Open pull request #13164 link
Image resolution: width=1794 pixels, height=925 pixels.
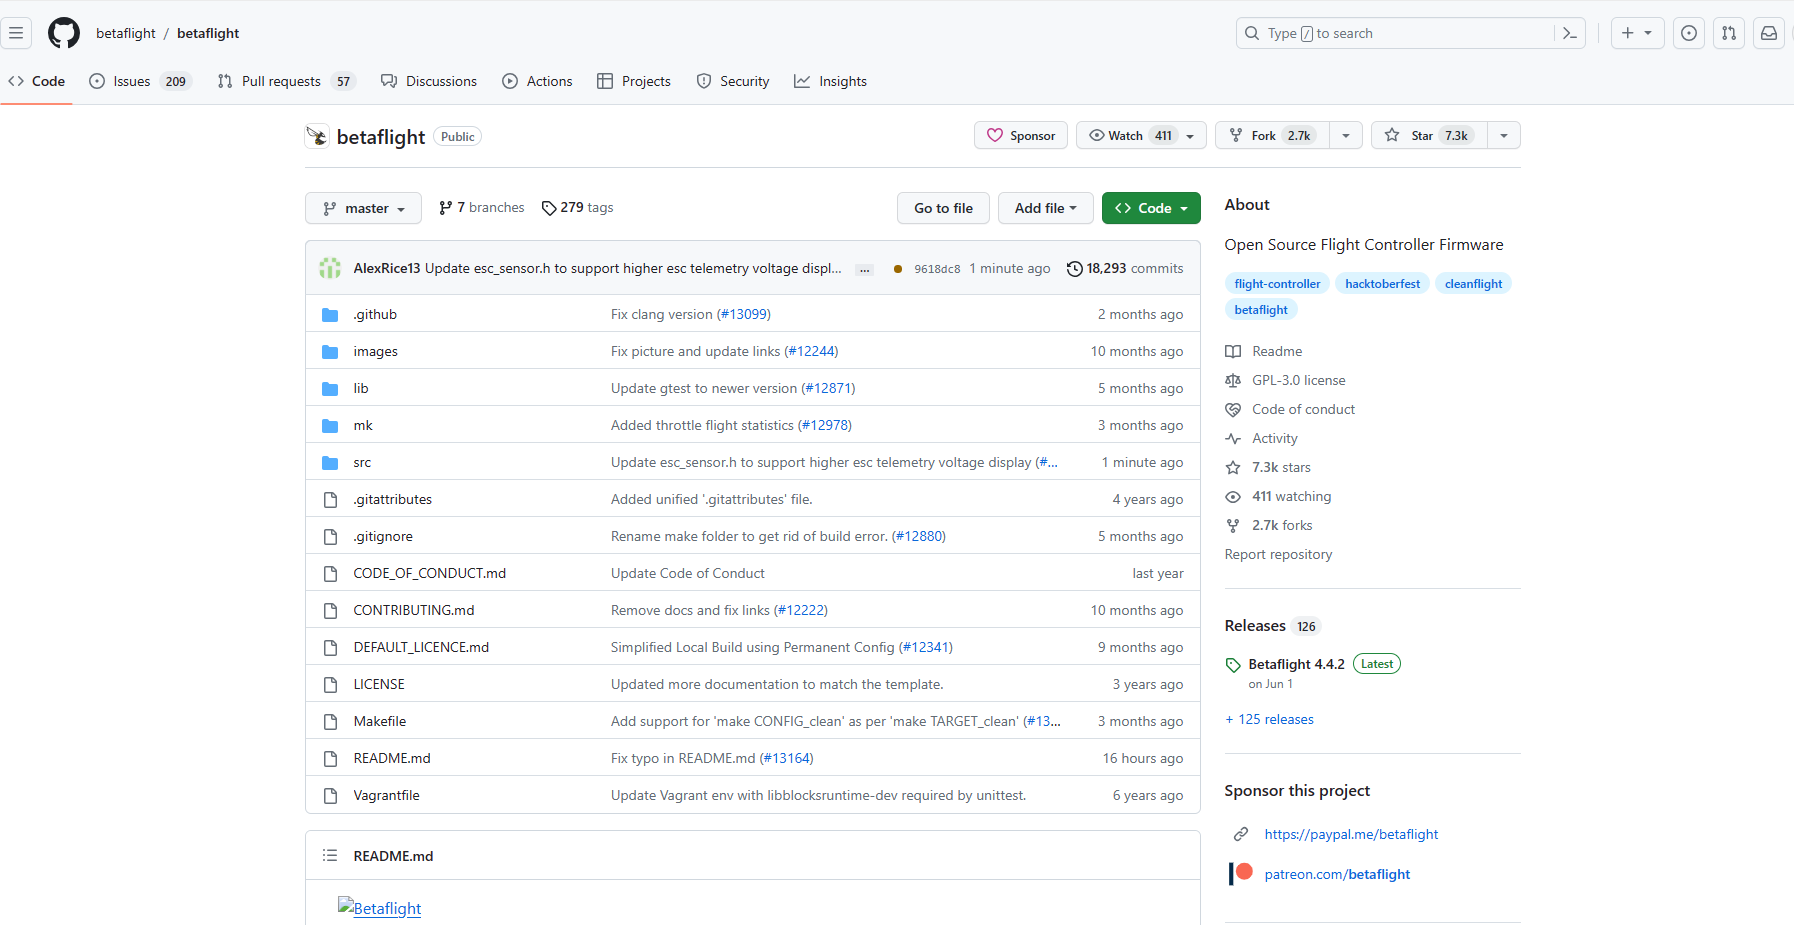(787, 758)
